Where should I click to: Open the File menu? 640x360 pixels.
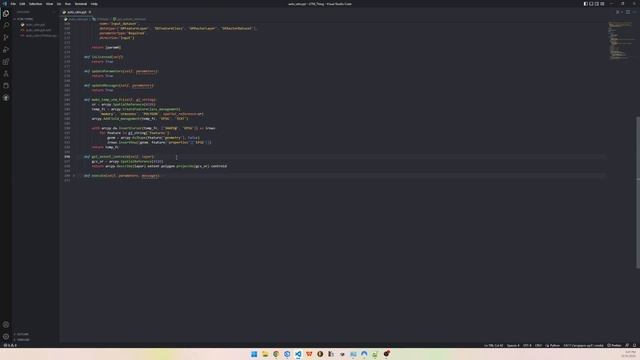tap(13, 4)
